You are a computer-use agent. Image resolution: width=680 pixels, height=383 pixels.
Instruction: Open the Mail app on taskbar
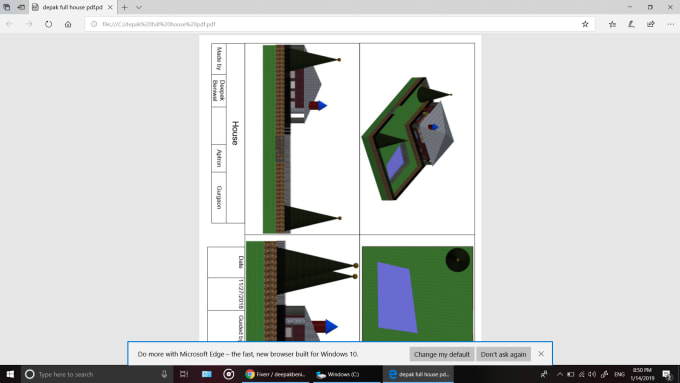[206, 374]
